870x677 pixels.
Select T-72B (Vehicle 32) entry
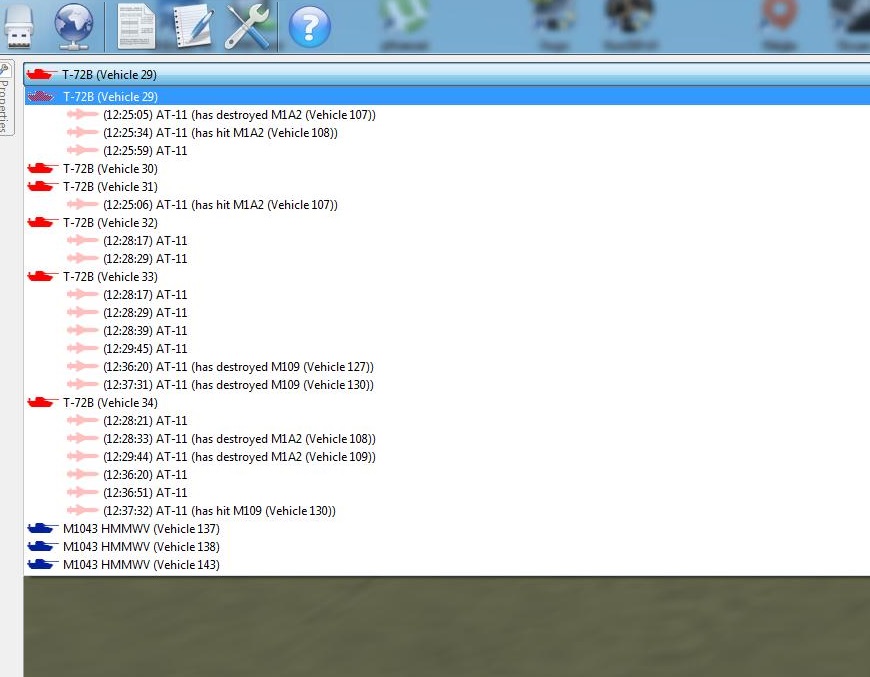click(110, 223)
